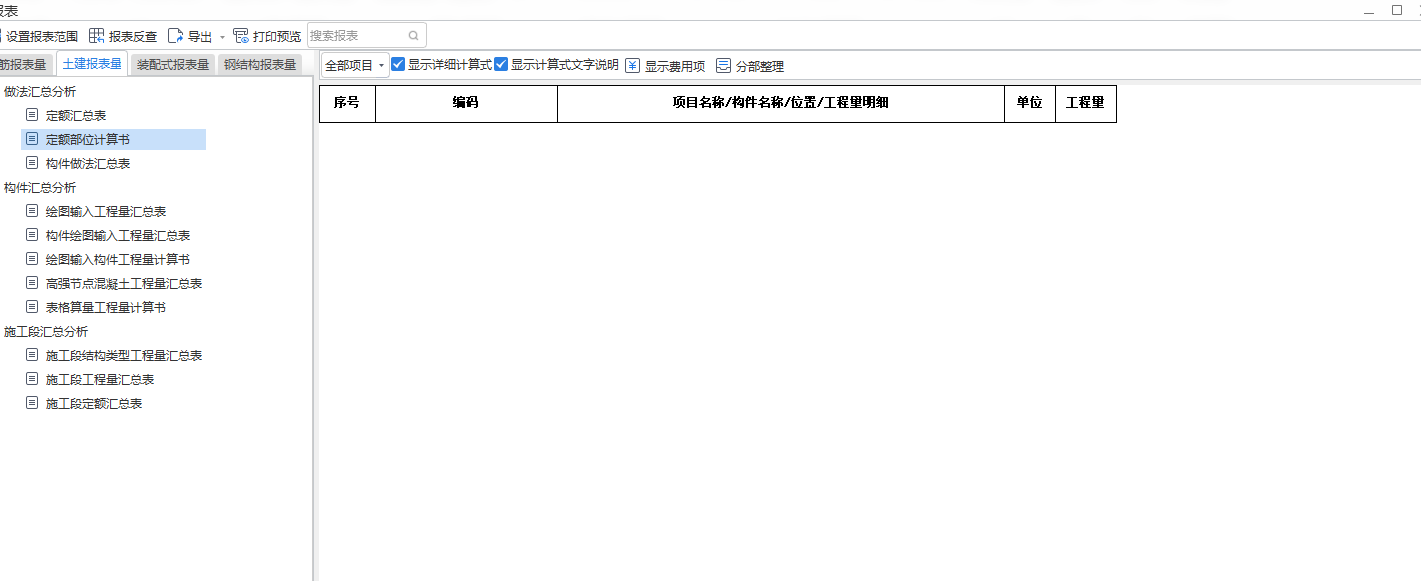The width and height of the screenshot is (1421, 581).
Task: Select the 打印预览 print preview icon
Action: (x=240, y=35)
